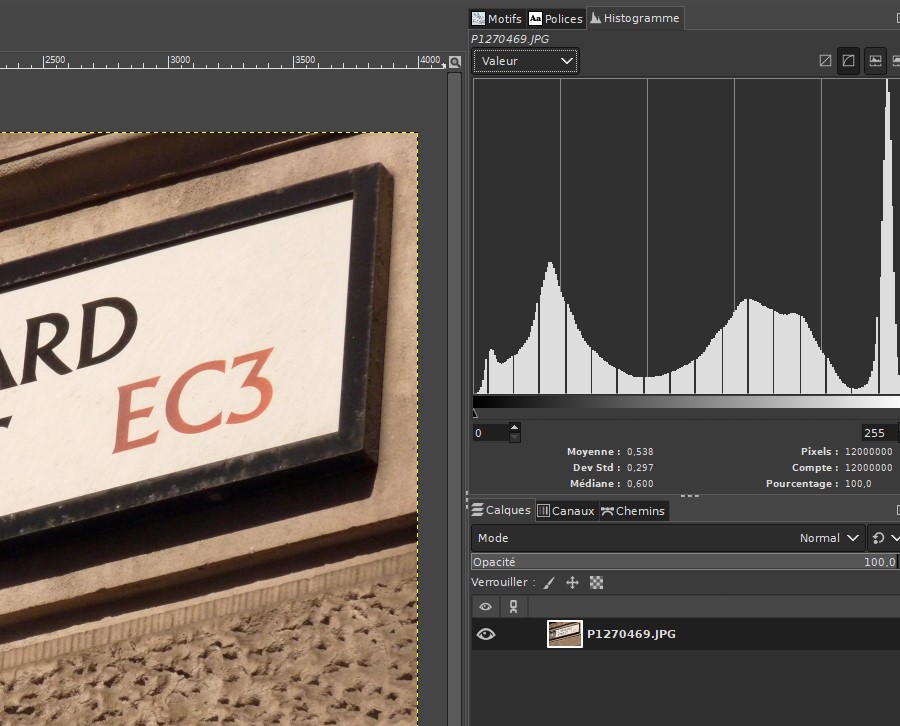Open the Polices (fonts) tab
Screen dimensions: 900x726
(x=555, y=19)
